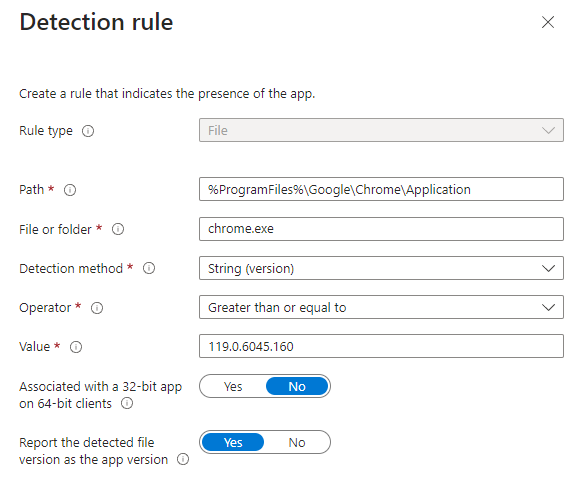
Task: Click the Rule type info icon
Action: click(88, 131)
